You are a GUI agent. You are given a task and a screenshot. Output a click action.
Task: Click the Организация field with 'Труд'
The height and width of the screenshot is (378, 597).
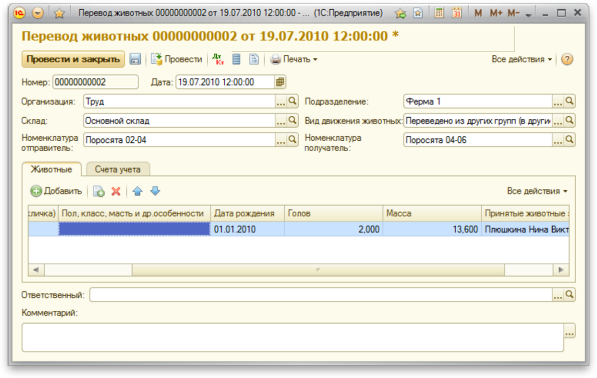coord(179,102)
